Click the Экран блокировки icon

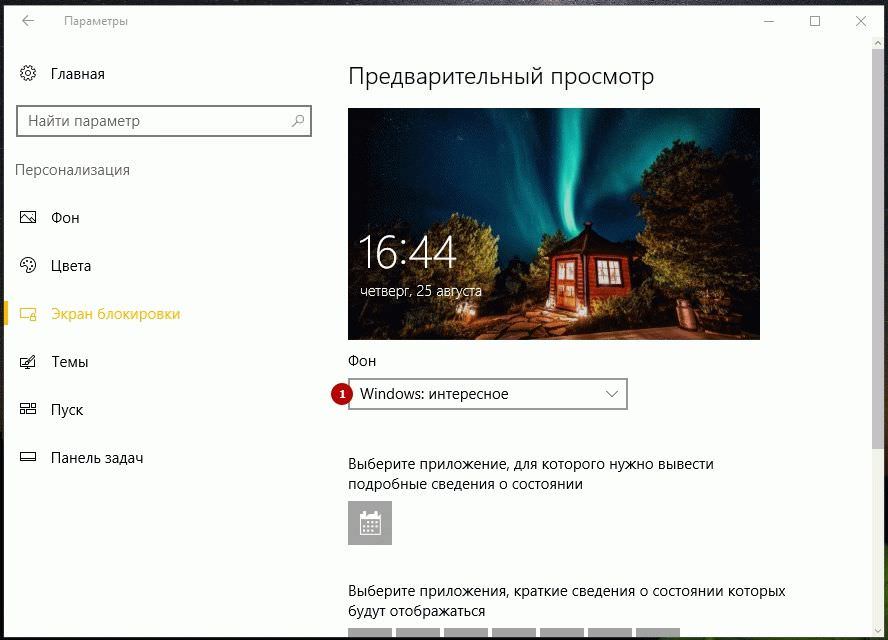28,314
